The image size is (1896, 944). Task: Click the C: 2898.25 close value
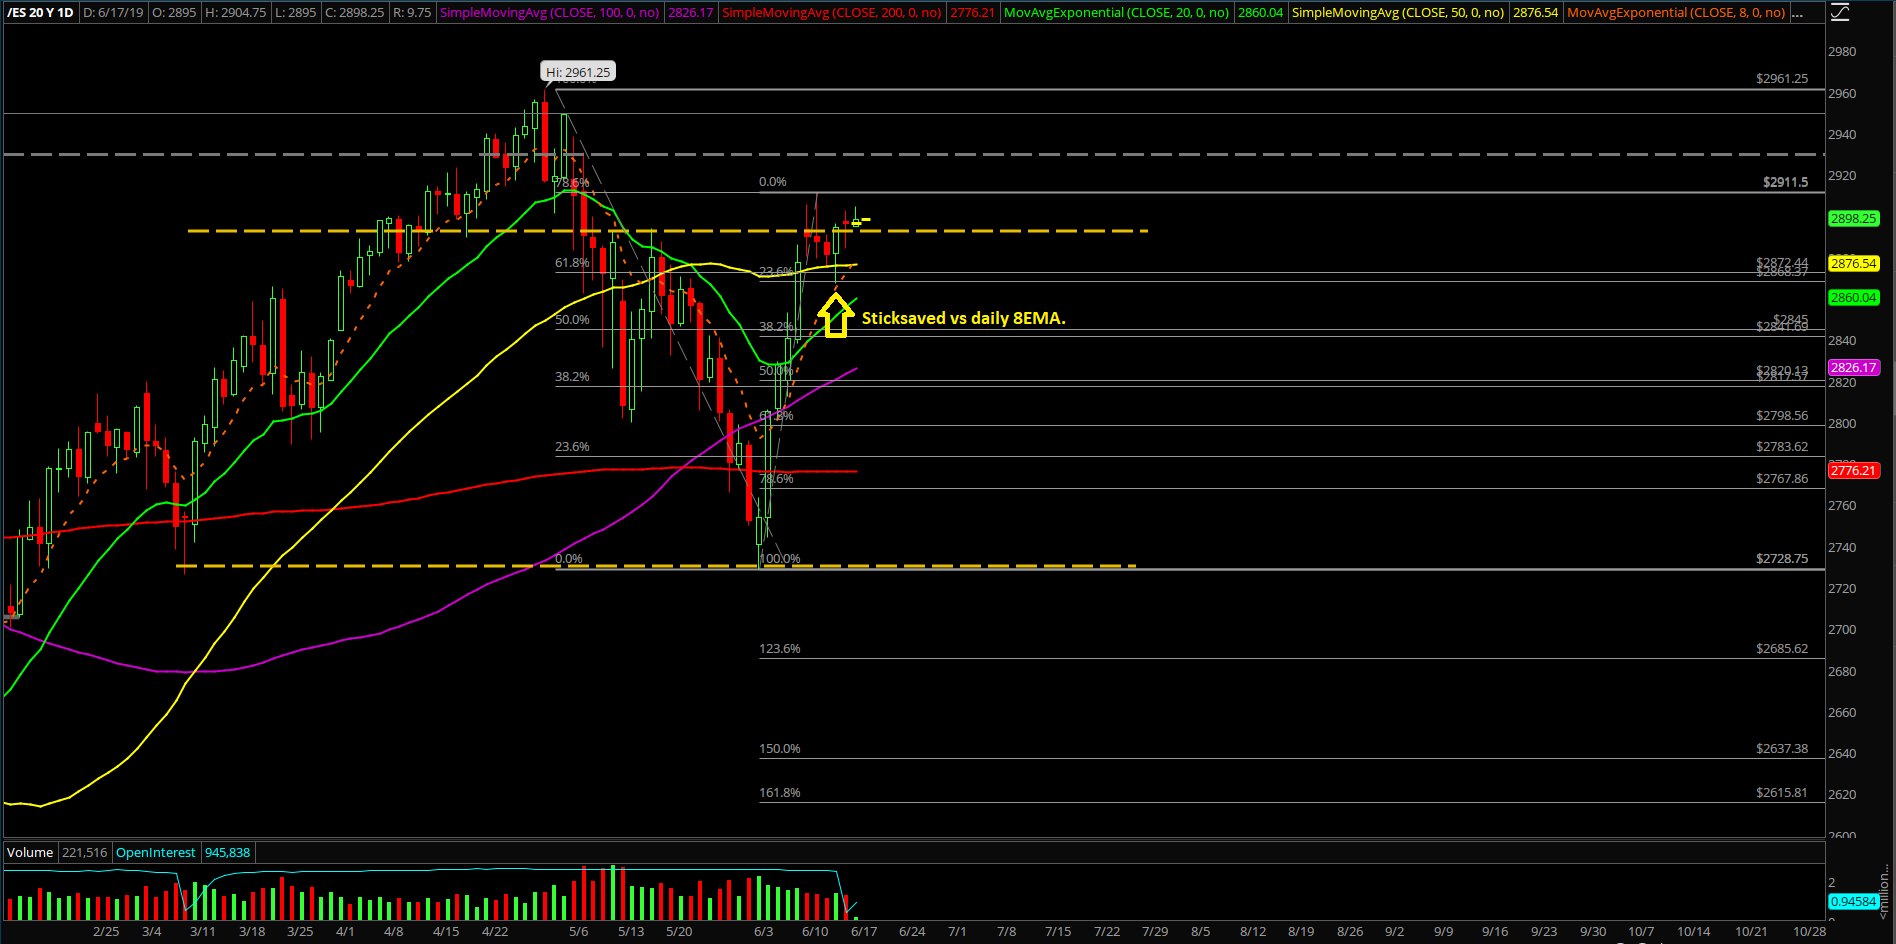(354, 13)
